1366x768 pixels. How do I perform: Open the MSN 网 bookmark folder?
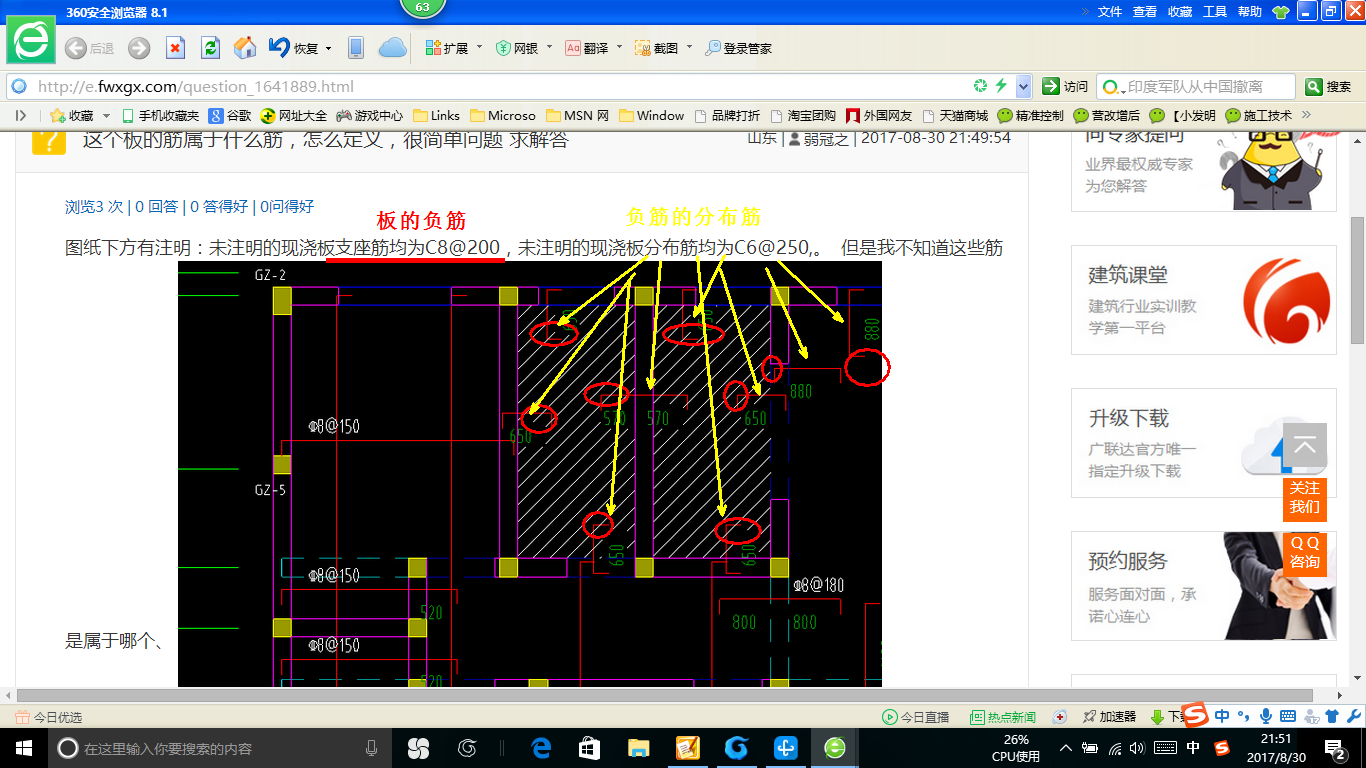coord(577,116)
